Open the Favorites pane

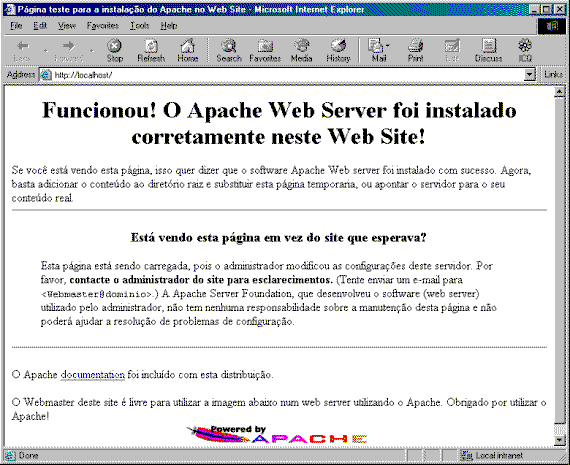(x=265, y=51)
